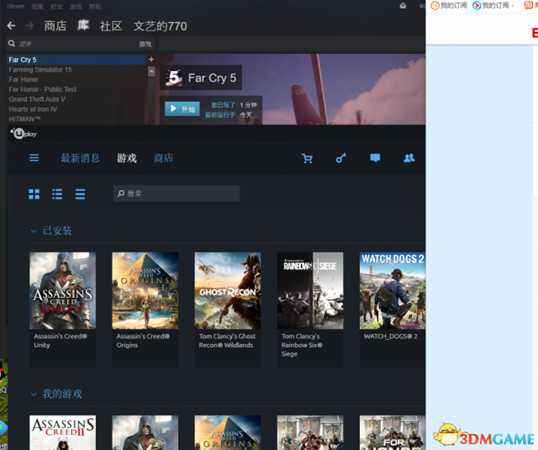Select Hearts of Iron IV in list

coord(33,109)
